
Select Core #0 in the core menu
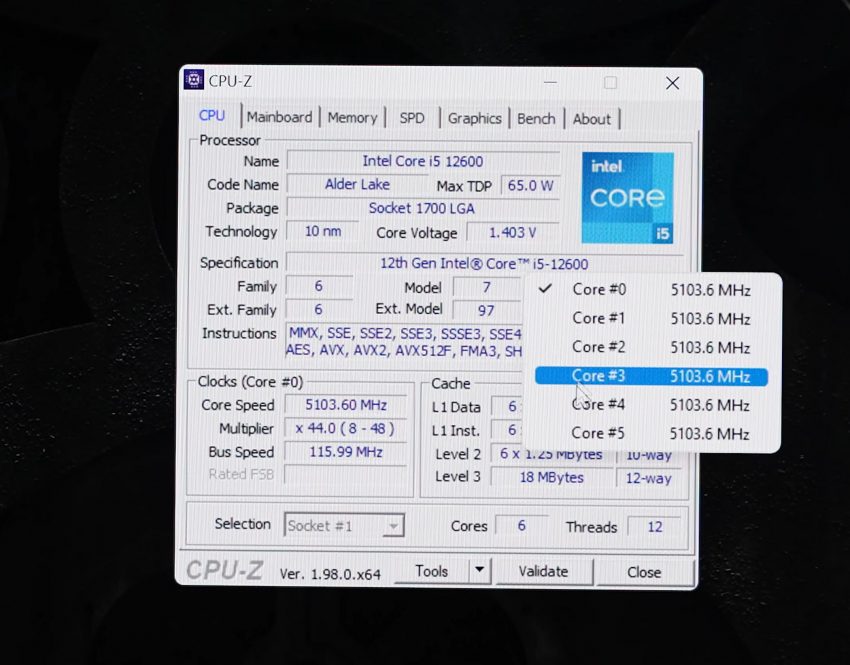click(652, 290)
